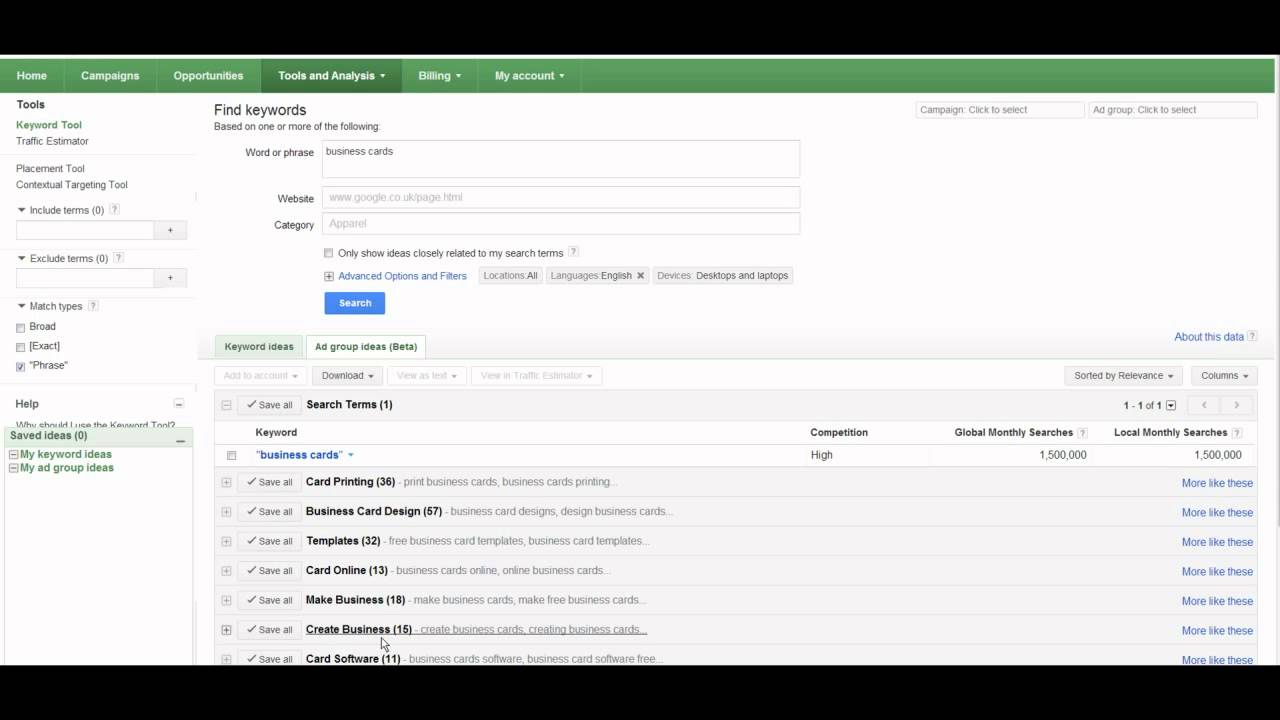Screen dimensions: 1280x720
Task: Go to the Opportunities tab
Action: pos(208,76)
